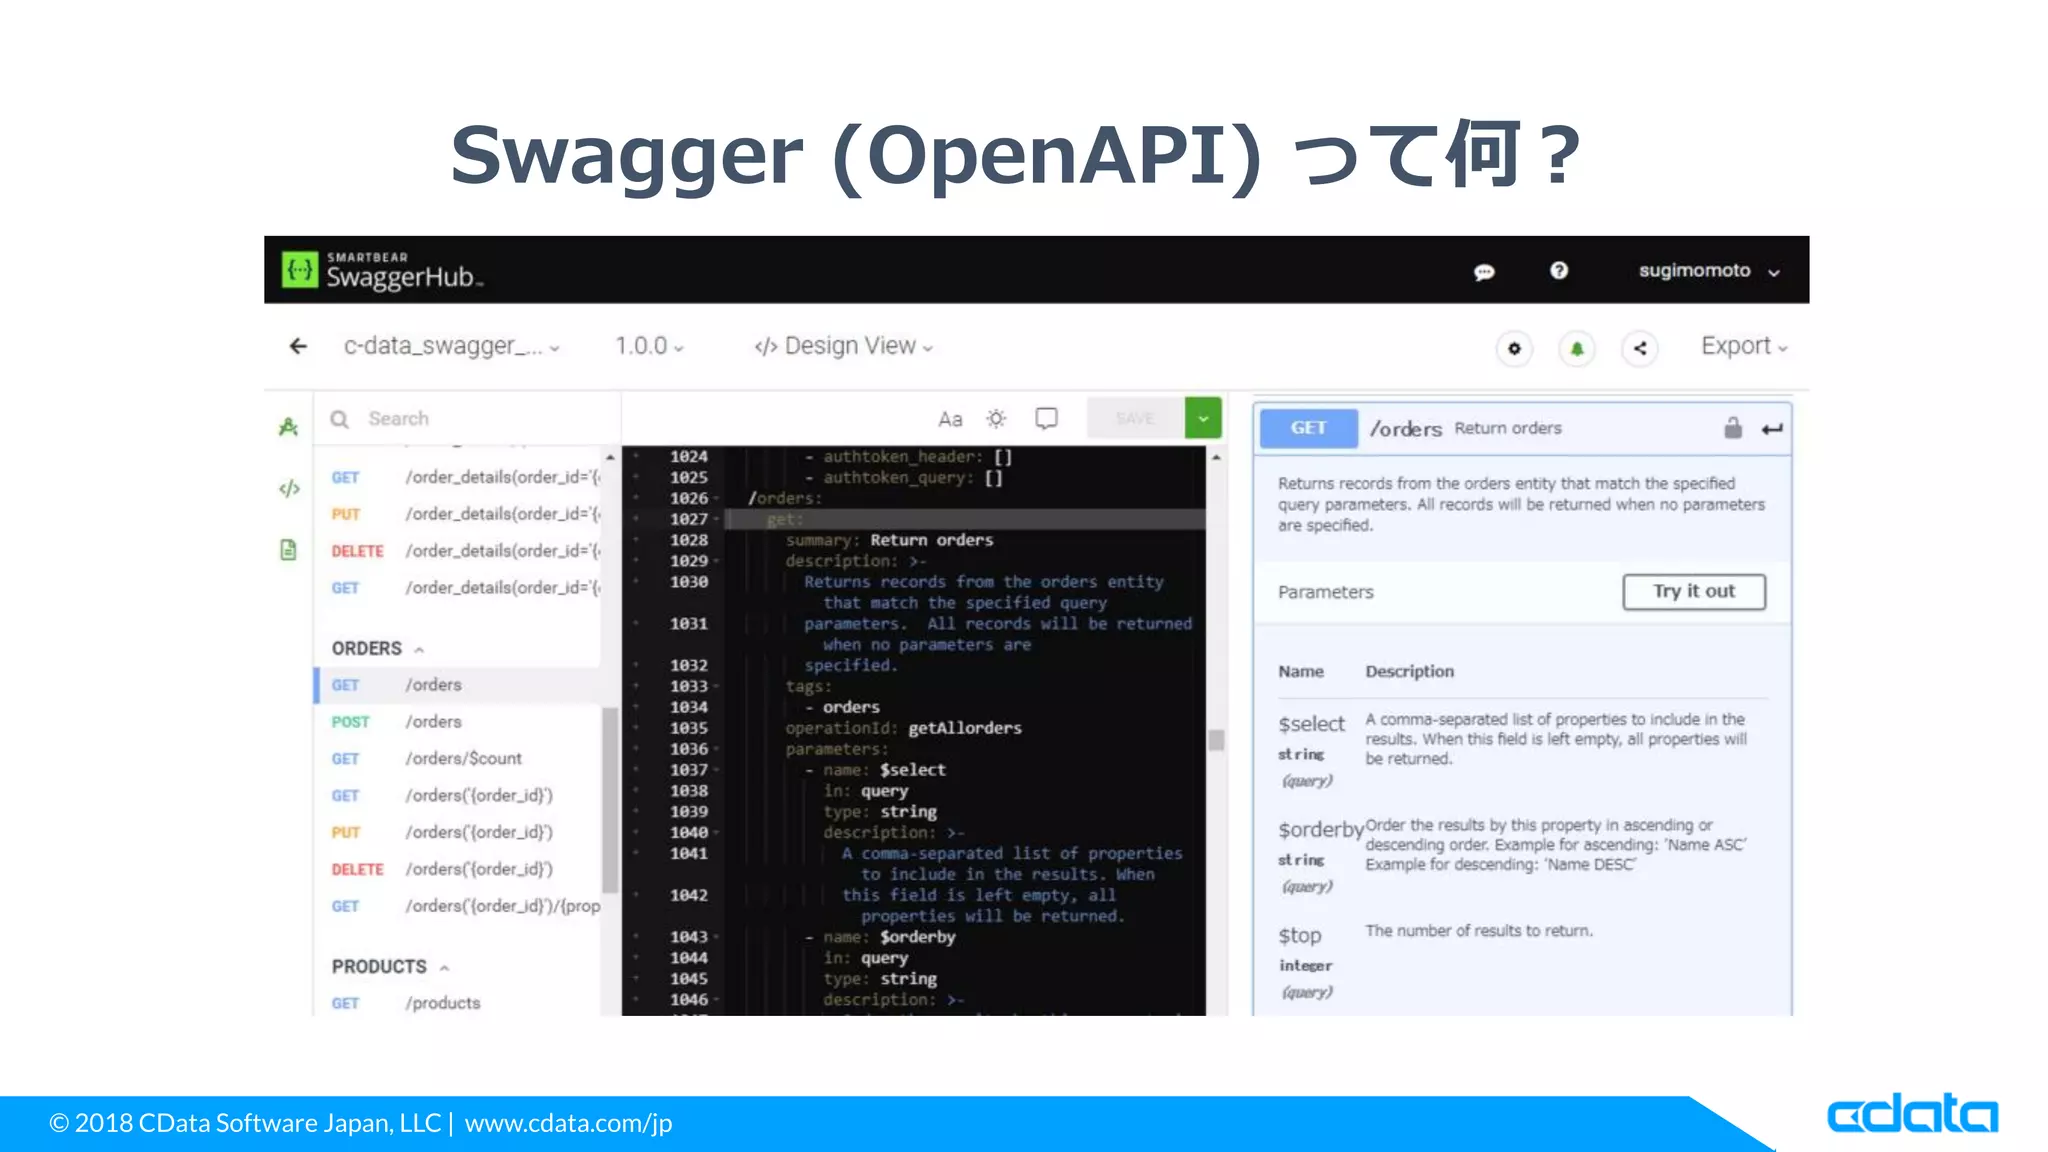Click the chat bubble icon in header
This screenshot has height=1152, width=2048.
tap(1484, 272)
